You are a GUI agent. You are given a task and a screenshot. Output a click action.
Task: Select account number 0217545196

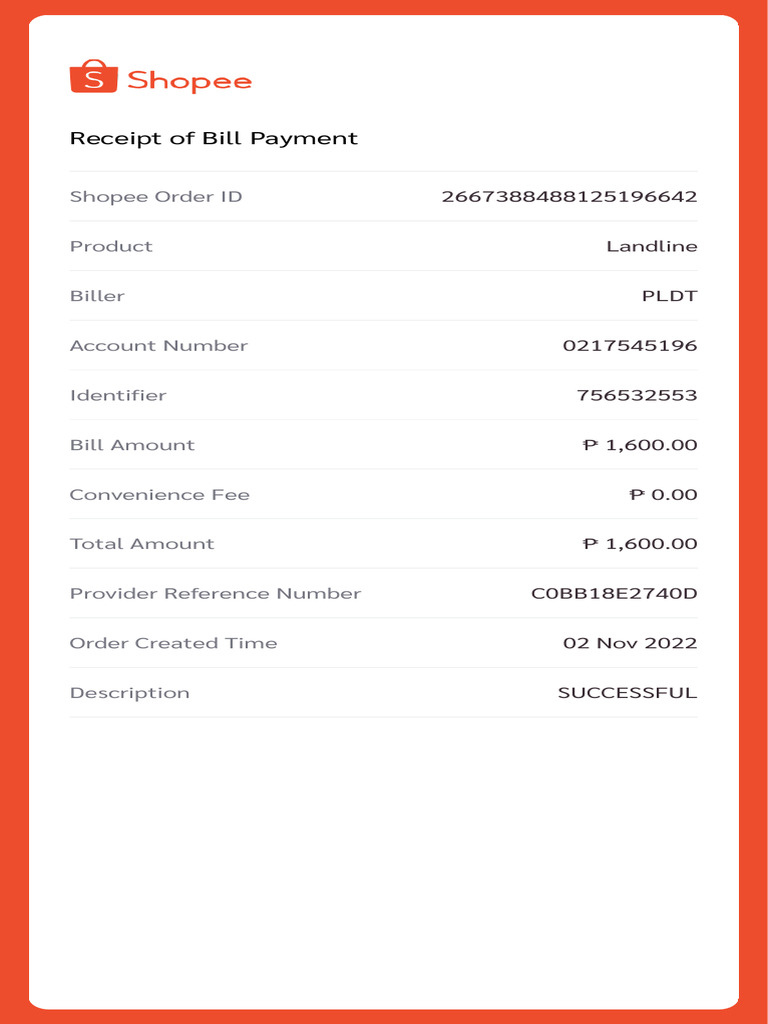pyautogui.click(x=630, y=345)
